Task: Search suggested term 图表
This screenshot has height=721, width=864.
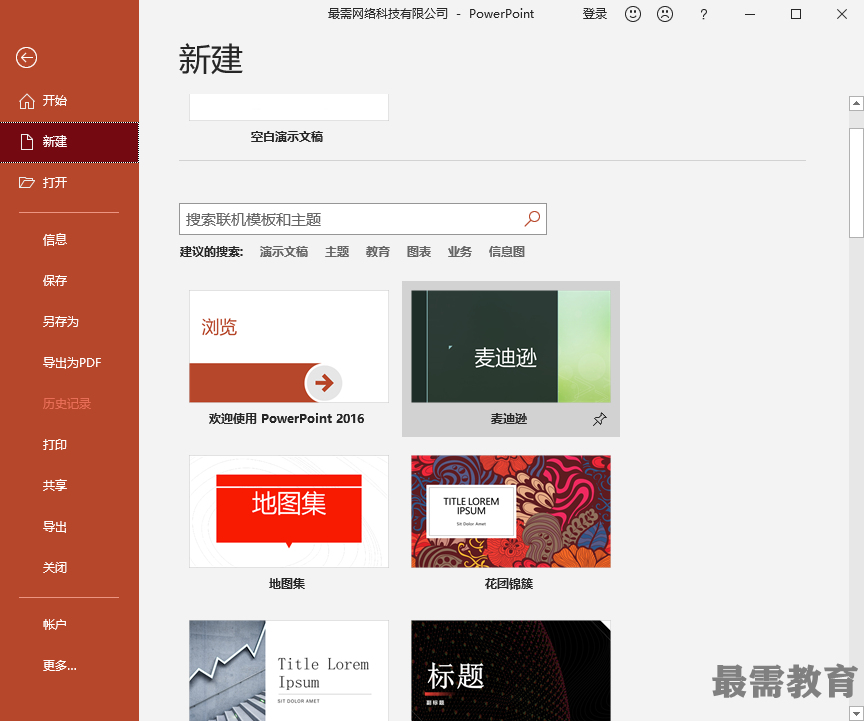Action: [419, 252]
